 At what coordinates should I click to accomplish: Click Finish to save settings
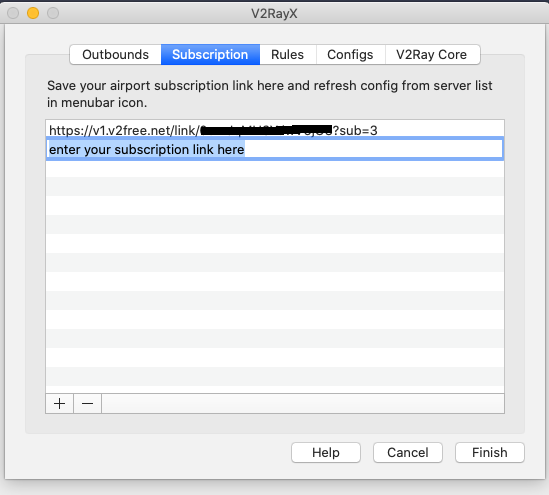[490, 453]
